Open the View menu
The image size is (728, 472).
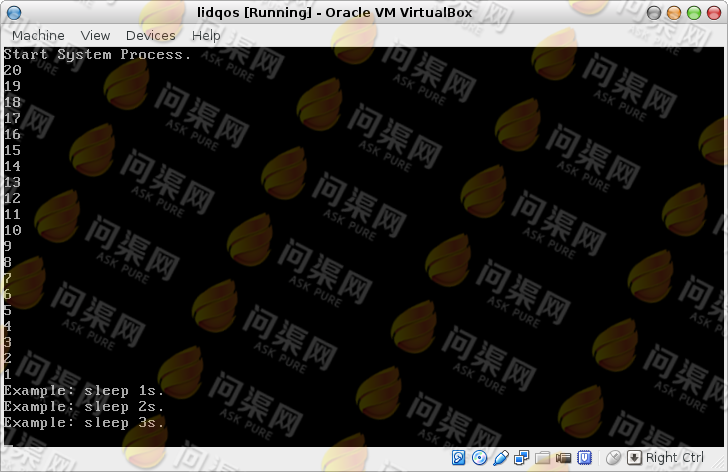(x=95, y=35)
